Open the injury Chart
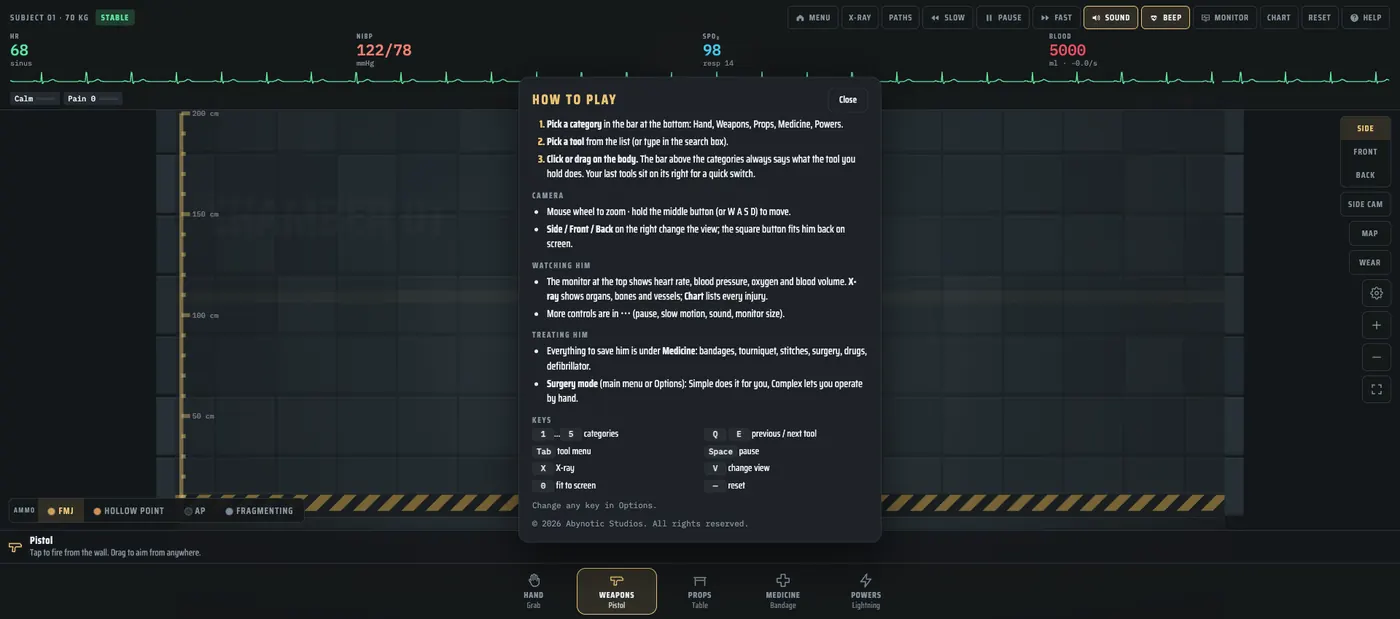This screenshot has width=1400, height=619. [x=1278, y=17]
